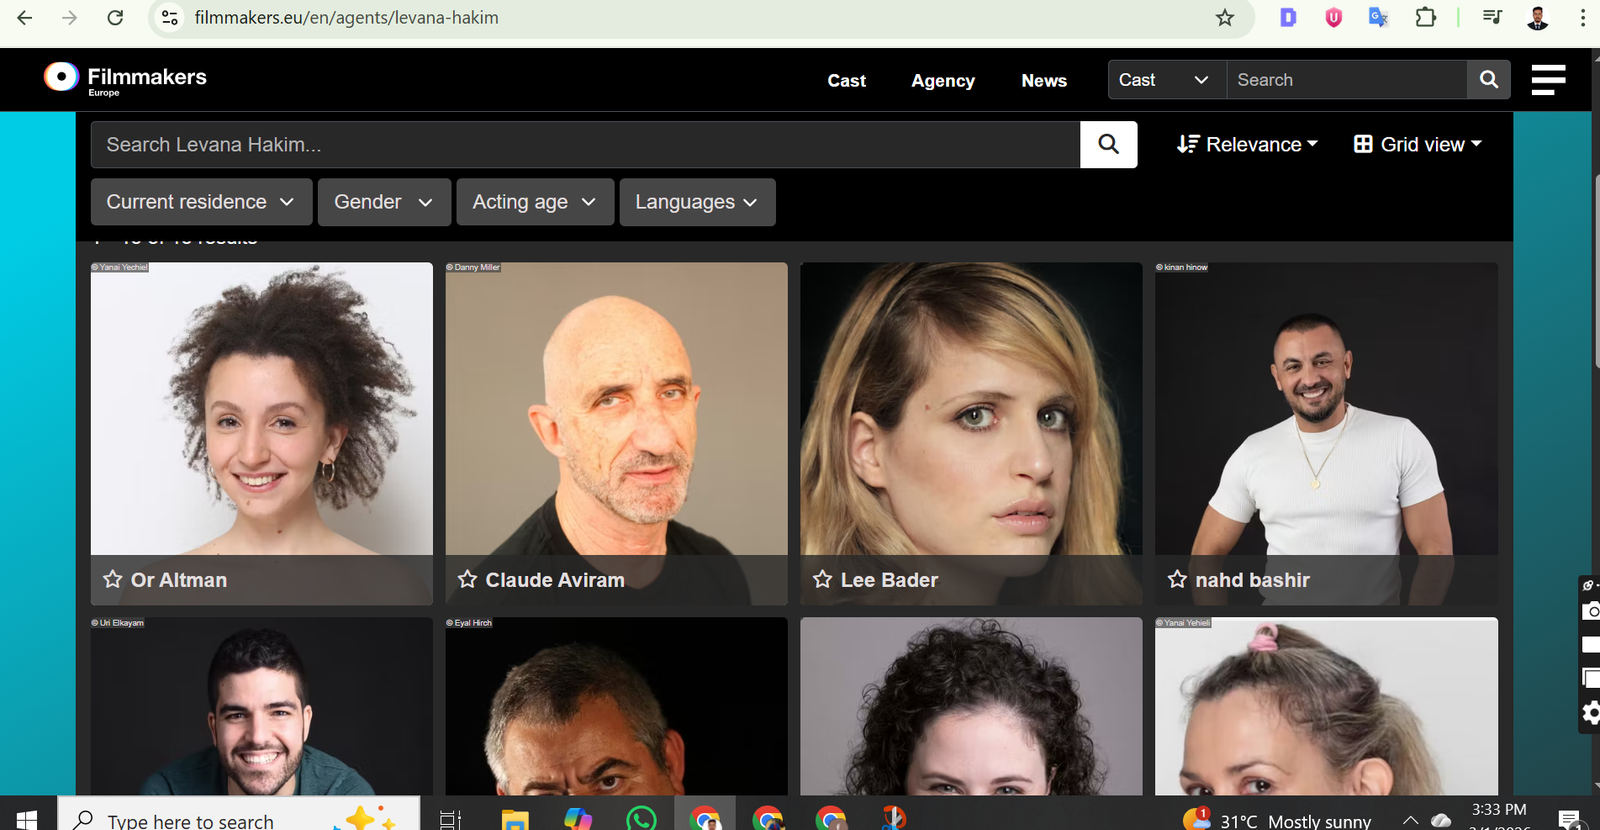1600x830 pixels.
Task: Click the Filmmakers Europe logo
Action: point(125,79)
